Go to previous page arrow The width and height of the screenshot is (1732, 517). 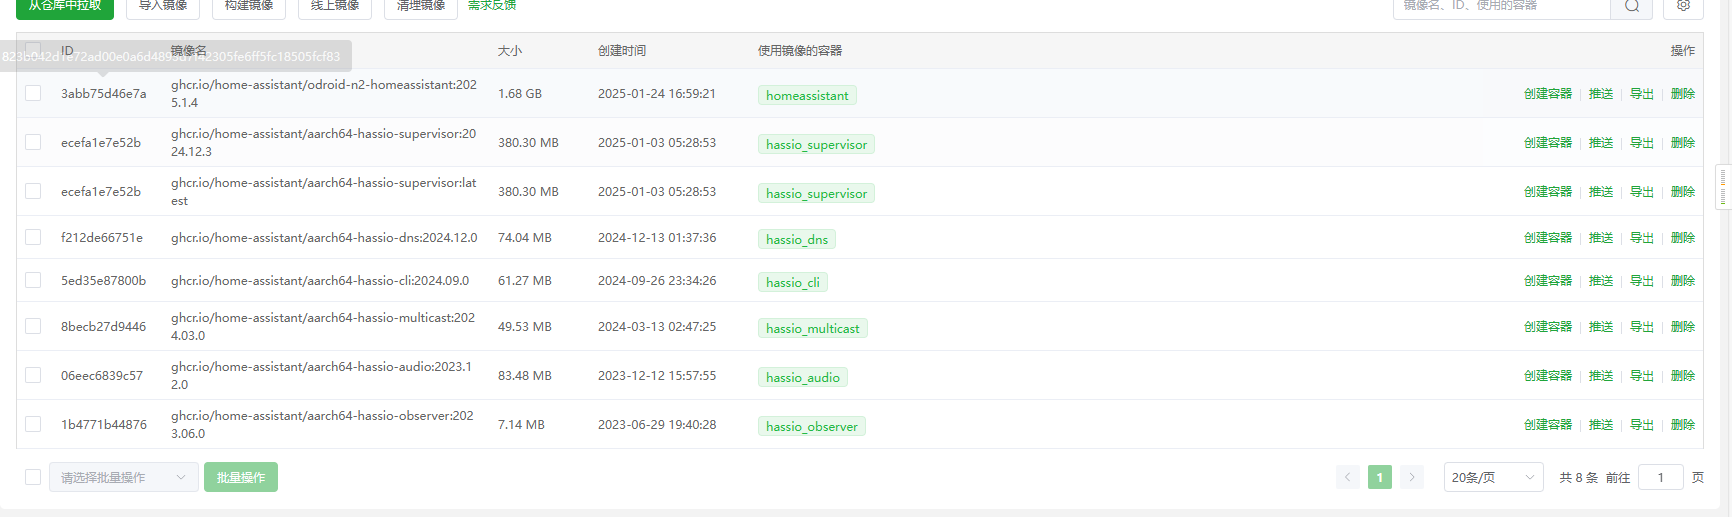(1348, 477)
